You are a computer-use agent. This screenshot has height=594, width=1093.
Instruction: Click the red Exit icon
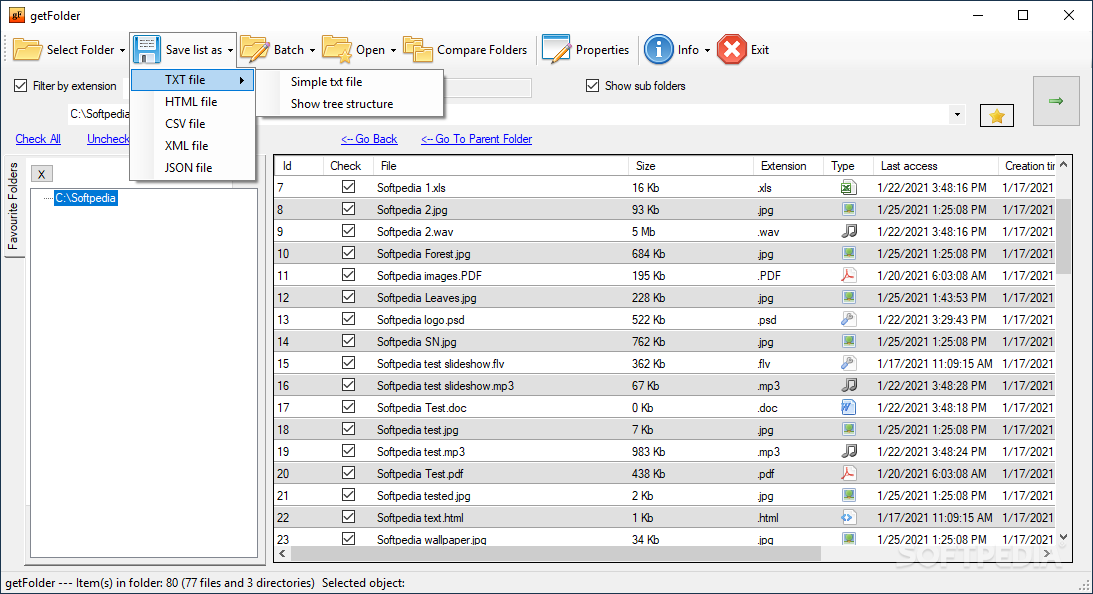pos(731,50)
